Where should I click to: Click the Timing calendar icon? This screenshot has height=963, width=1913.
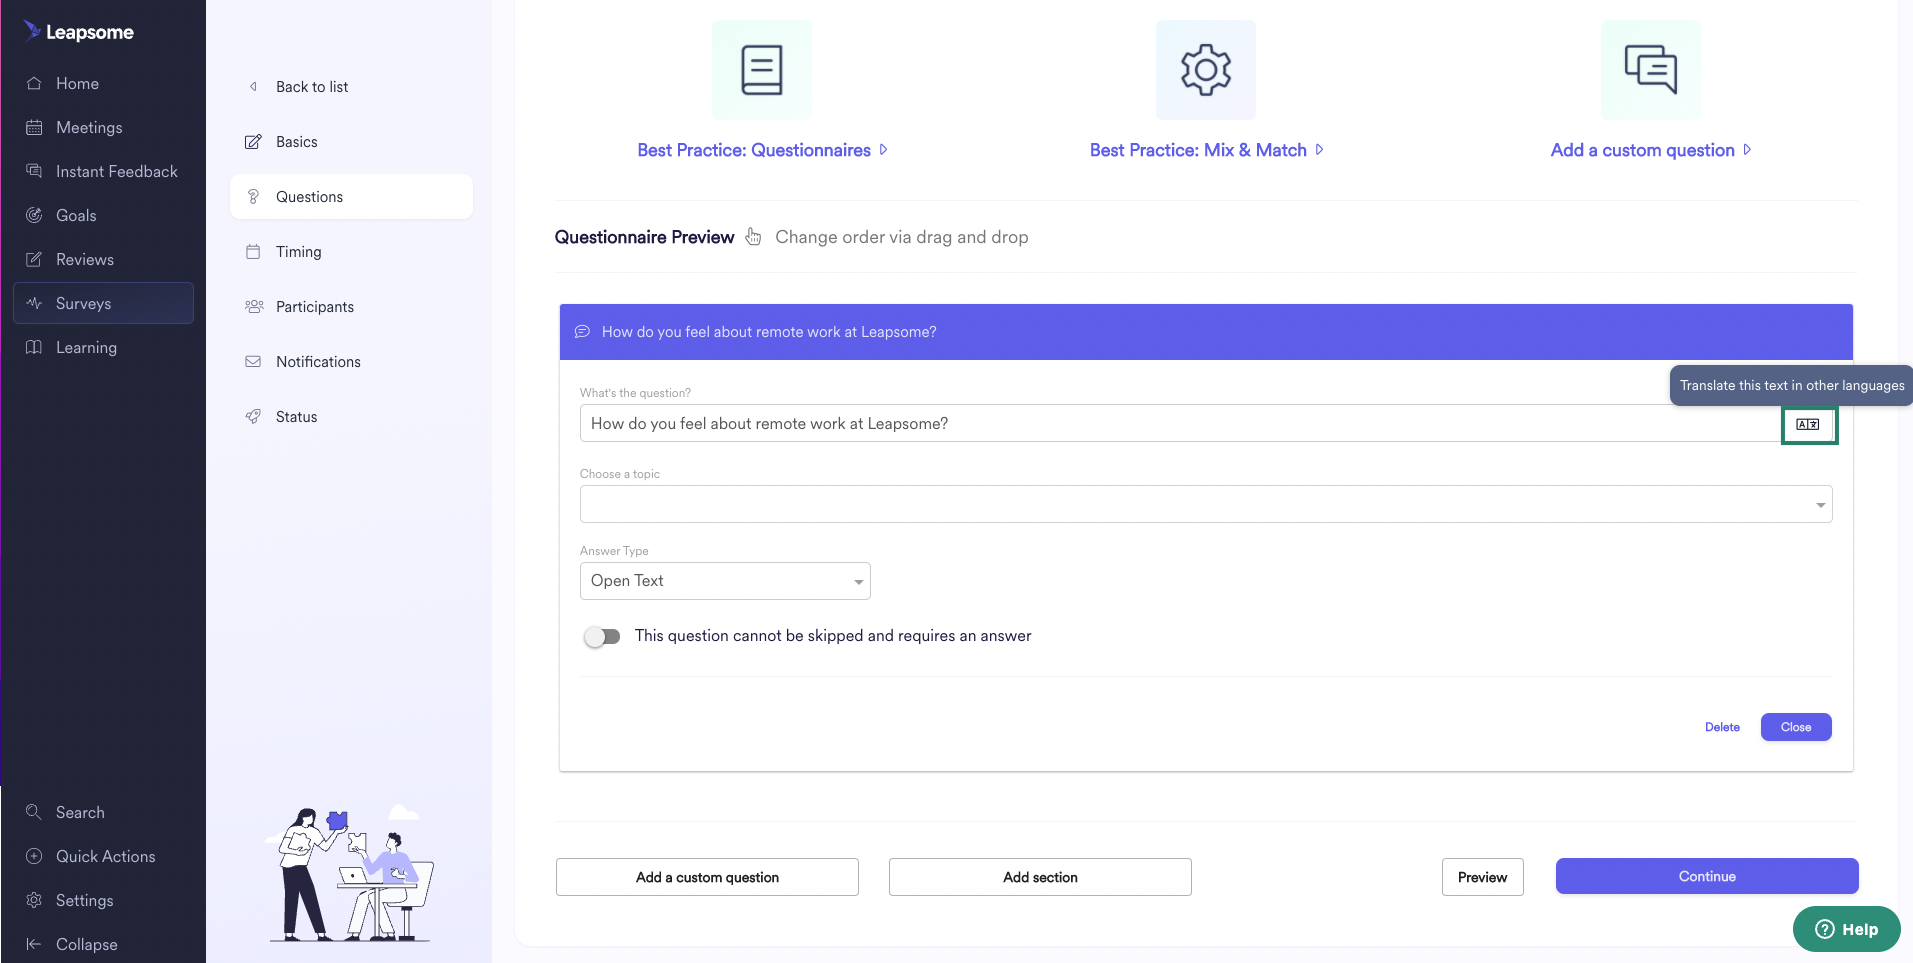click(x=253, y=252)
